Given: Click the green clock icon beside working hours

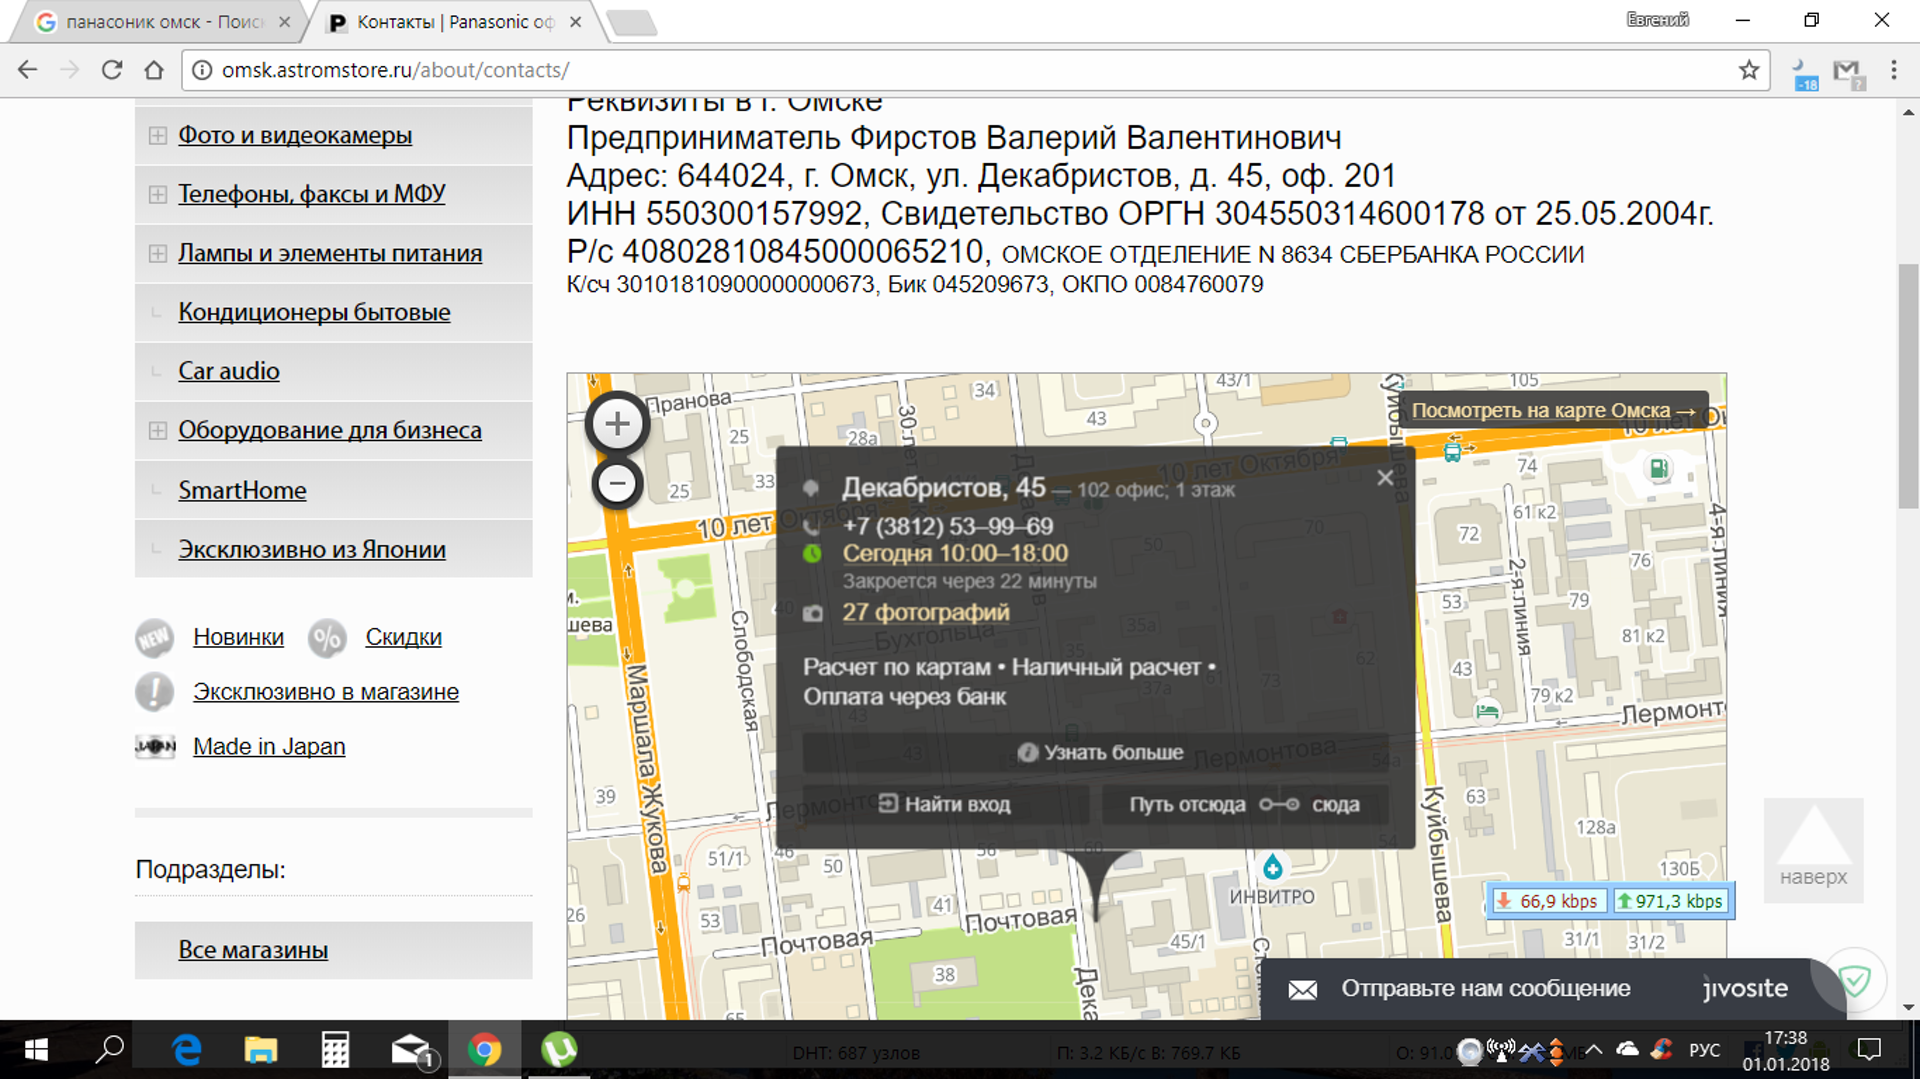Looking at the screenshot, I should point(812,553).
